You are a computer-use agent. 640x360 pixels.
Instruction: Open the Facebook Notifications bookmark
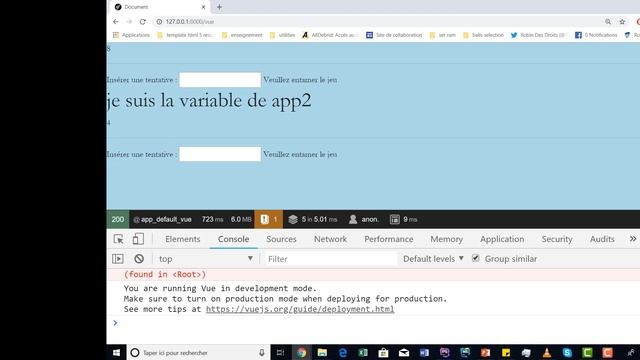coord(596,35)
